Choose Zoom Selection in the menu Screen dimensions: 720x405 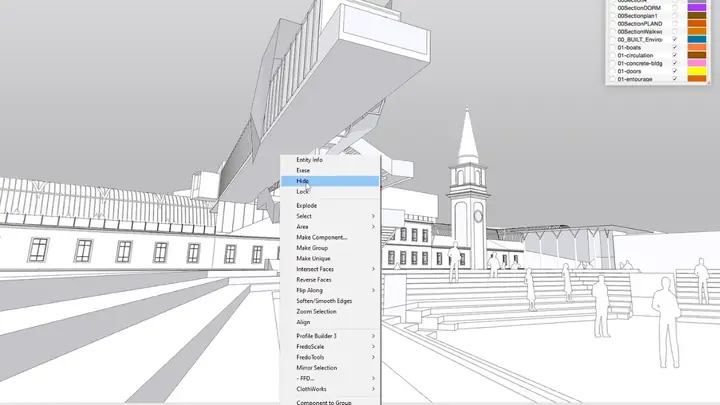330,311
